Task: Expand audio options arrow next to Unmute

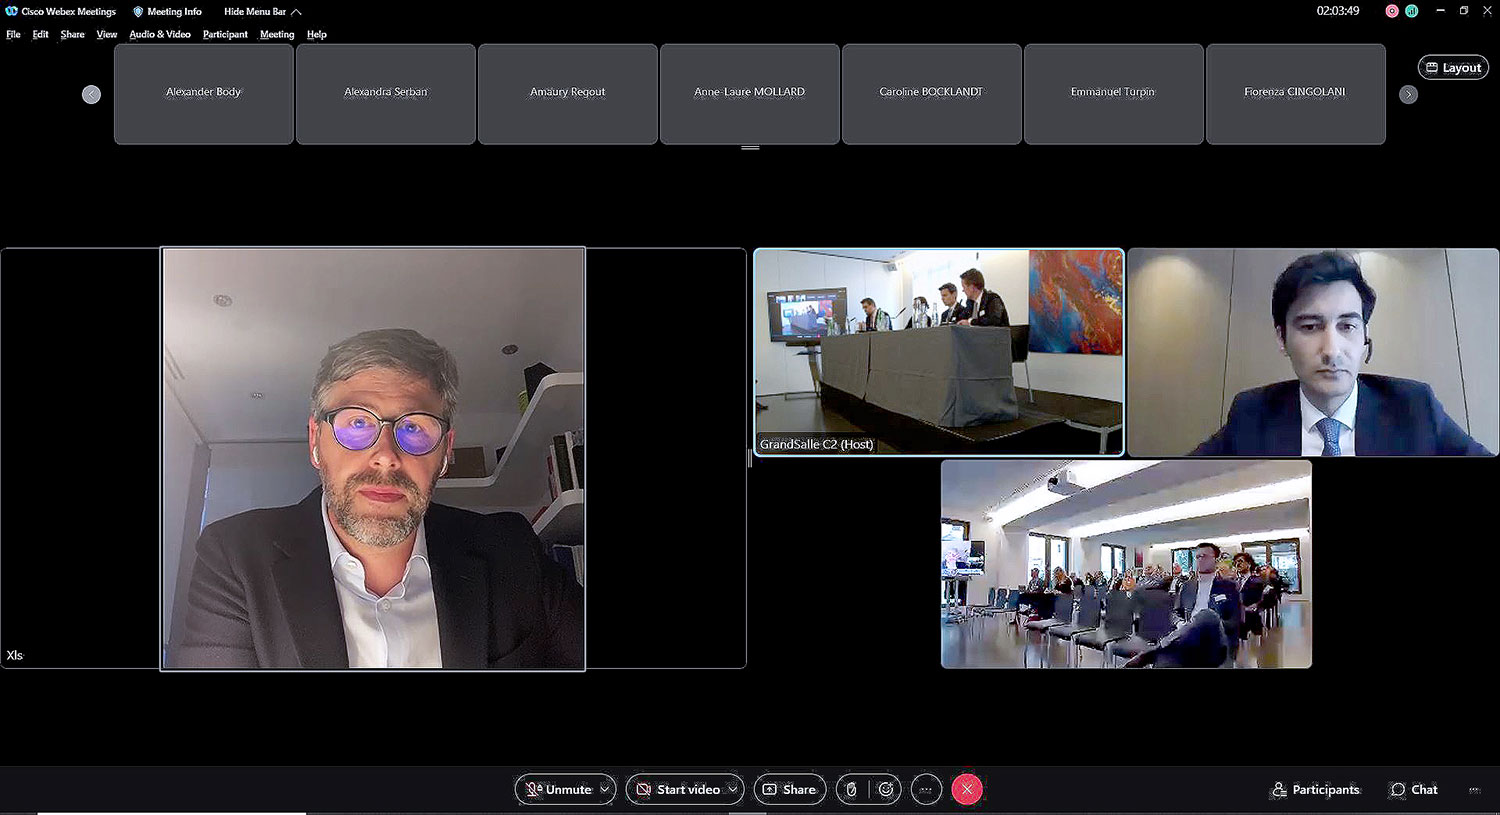Action: pyautogui.click(x=604, y=789)
